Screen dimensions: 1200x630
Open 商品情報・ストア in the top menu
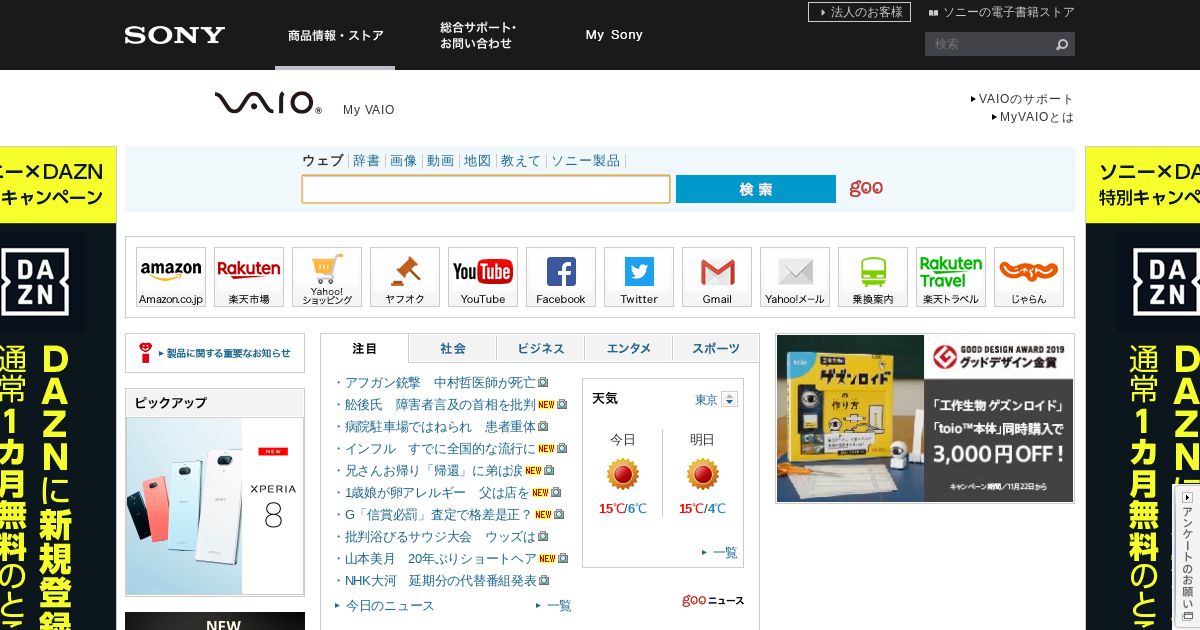(335, 35)
